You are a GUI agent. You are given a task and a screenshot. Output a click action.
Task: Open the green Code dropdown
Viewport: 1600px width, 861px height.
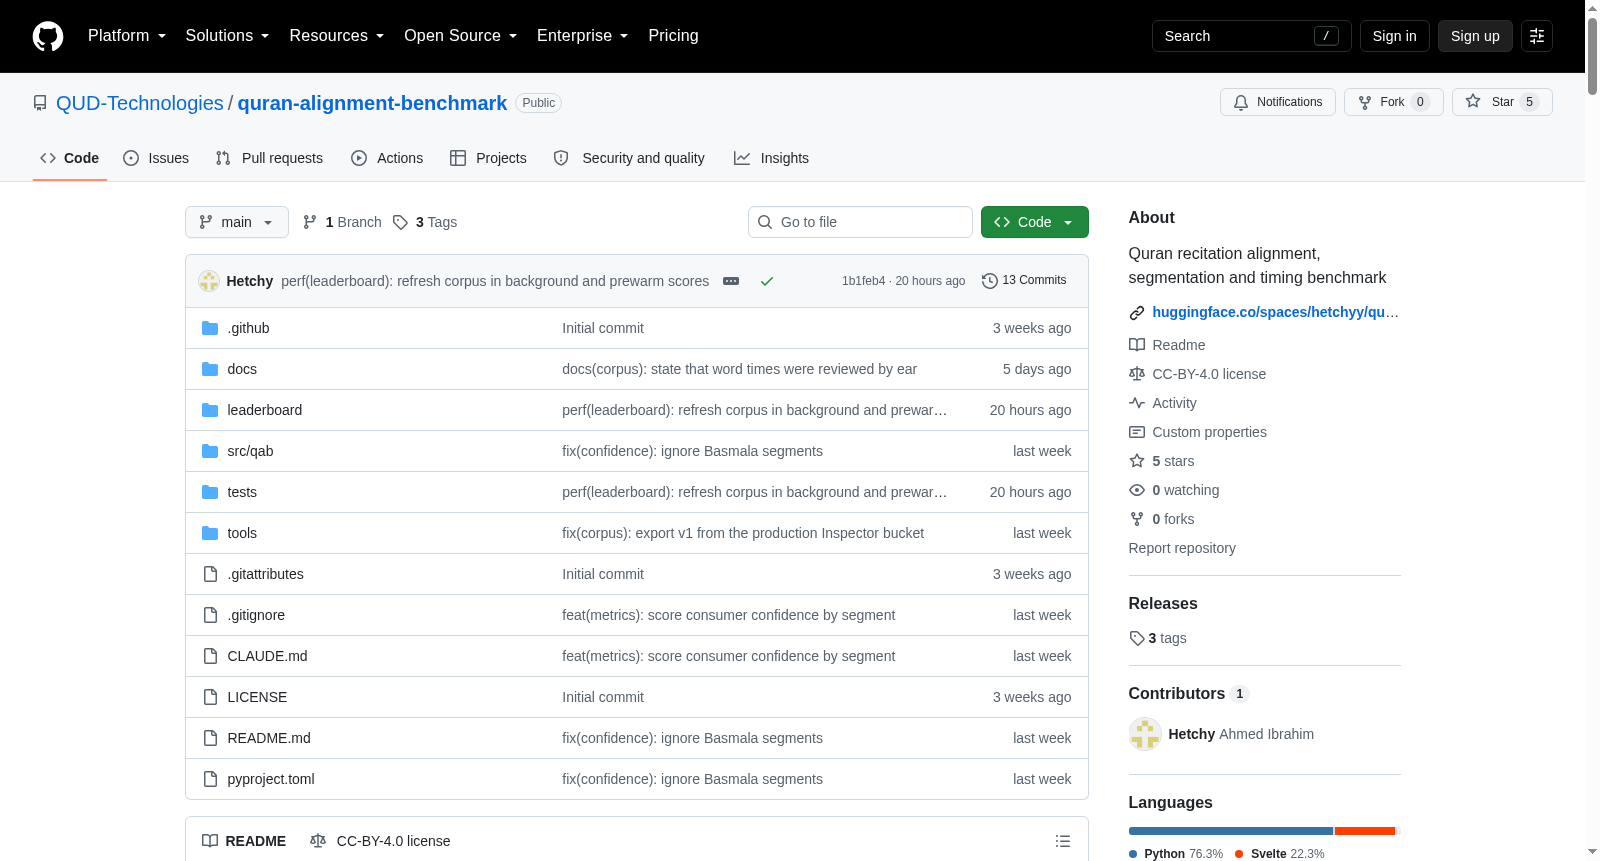(1035, 222)
